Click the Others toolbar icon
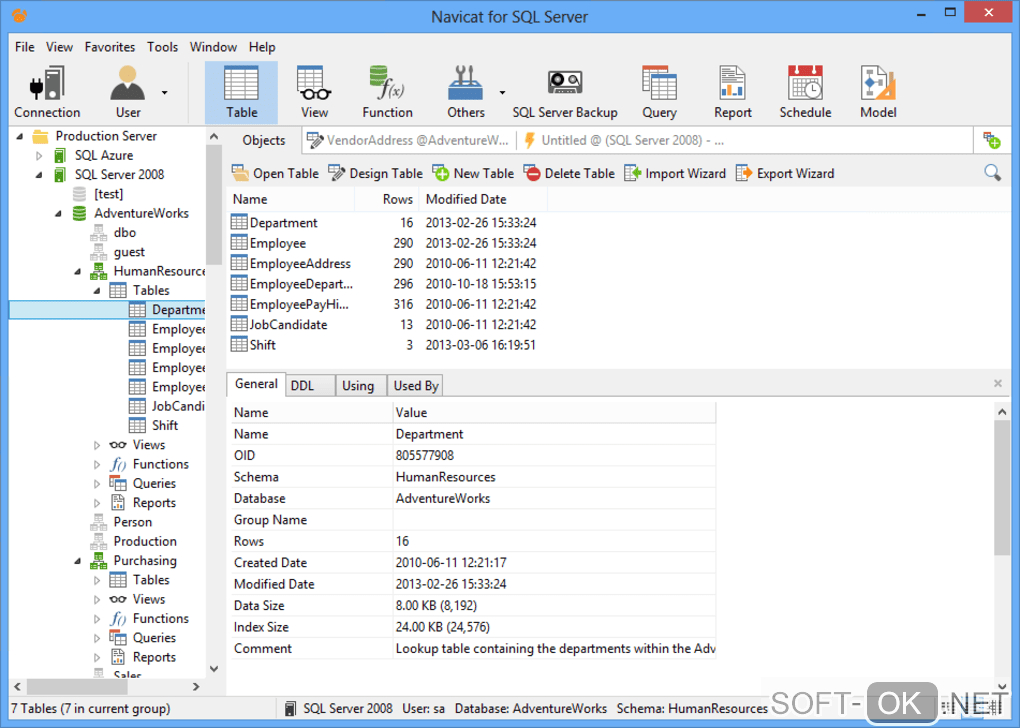1020x728 pixels. [465, 92]
